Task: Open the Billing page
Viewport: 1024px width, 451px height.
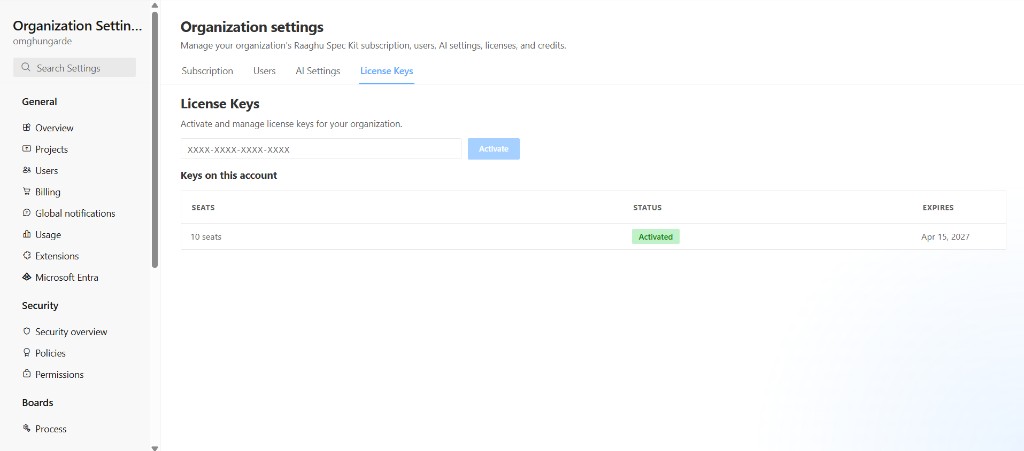Action: click(x=48, y=192)
